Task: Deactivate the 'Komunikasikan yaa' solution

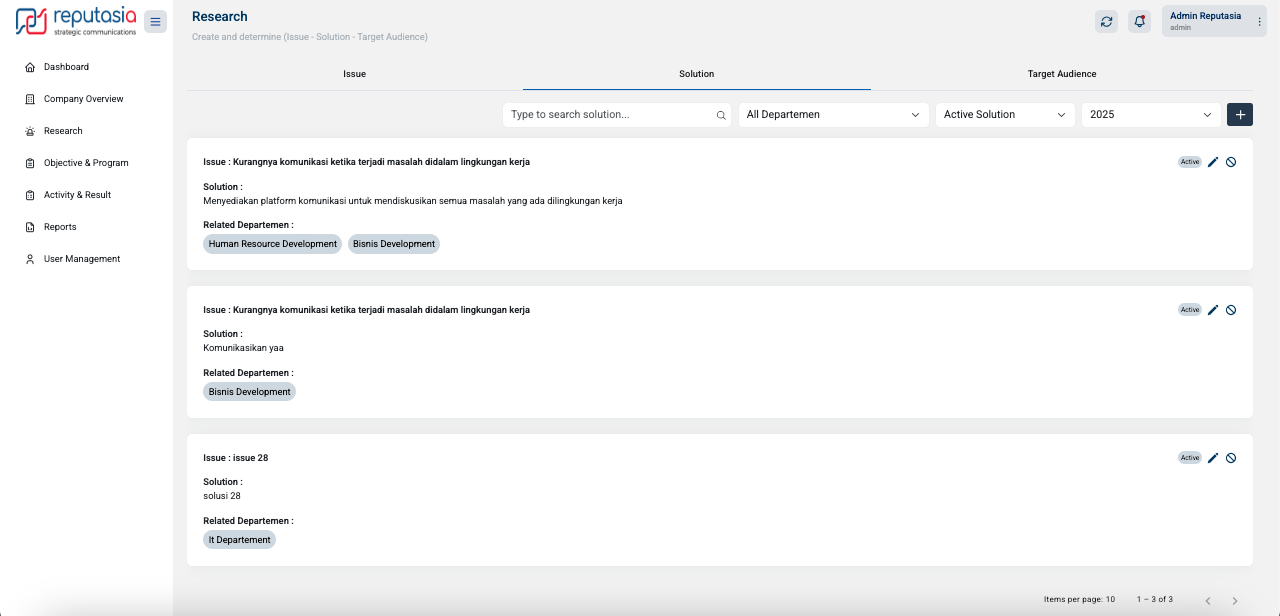Action: click(x=1231, y=310)
